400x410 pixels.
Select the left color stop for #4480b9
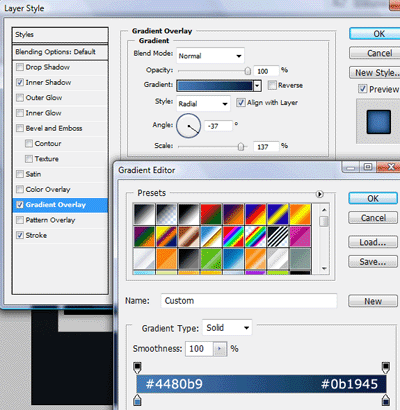coord(137,400)
